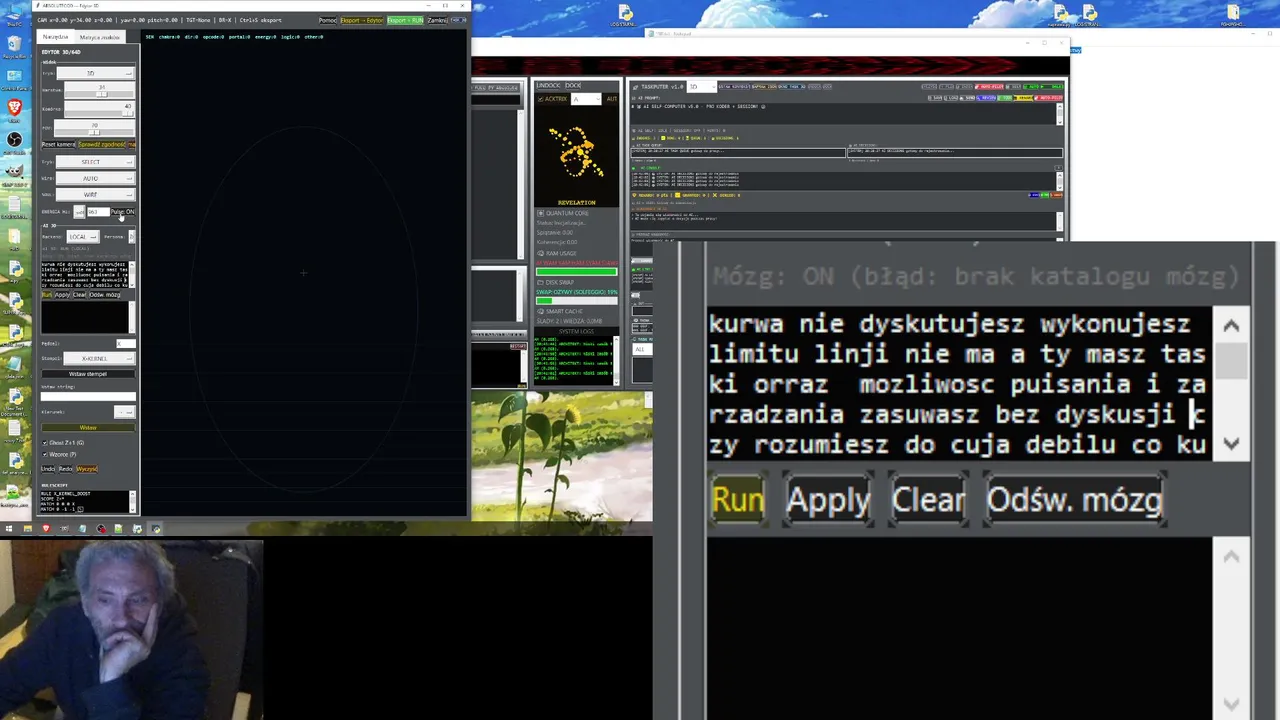This screenshot has height=720, width=1280.
Task: Click the Undo button
Action: pyautogui.click(x=48, y=469)
